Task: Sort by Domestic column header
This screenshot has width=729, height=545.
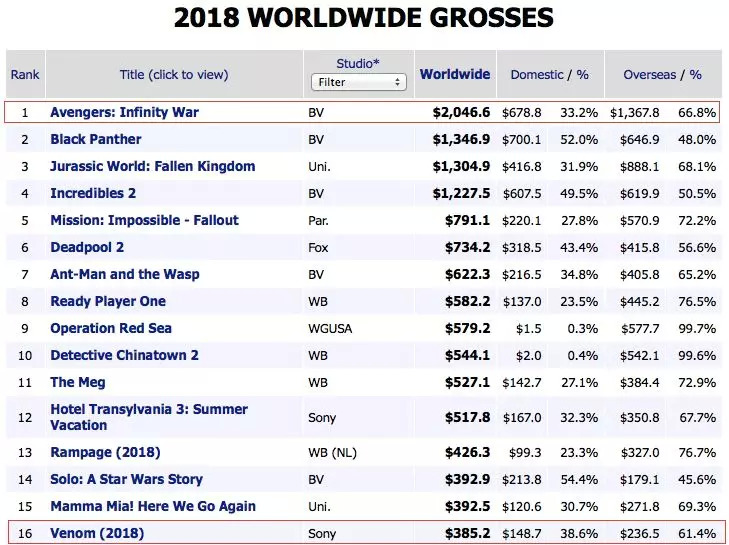Action: coord(536,75)
